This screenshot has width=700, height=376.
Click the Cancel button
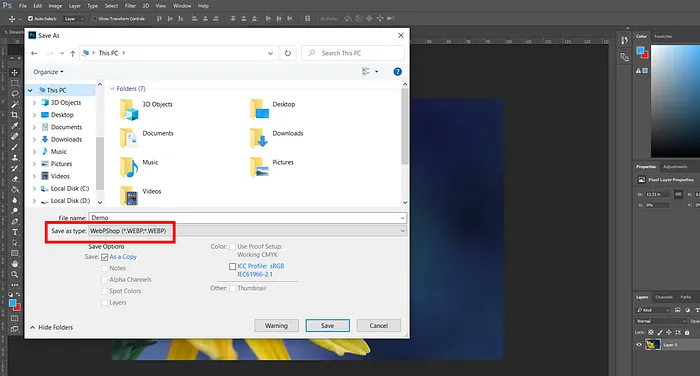pos(379,326)
